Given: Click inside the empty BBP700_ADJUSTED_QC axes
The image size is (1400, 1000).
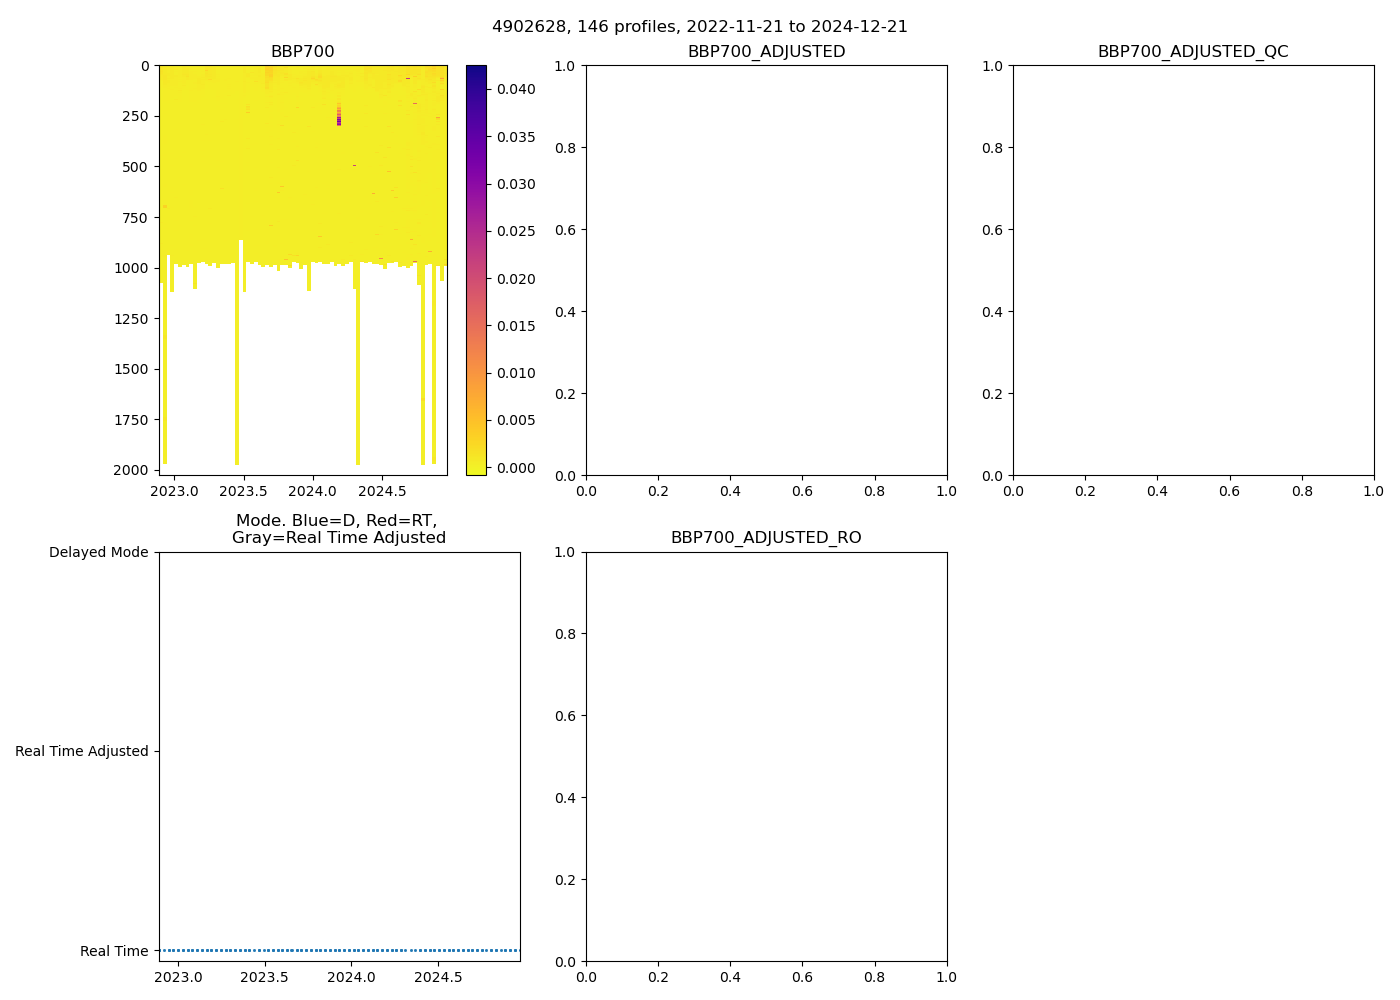Looking at the screenshot, I should pos(1193,270).
